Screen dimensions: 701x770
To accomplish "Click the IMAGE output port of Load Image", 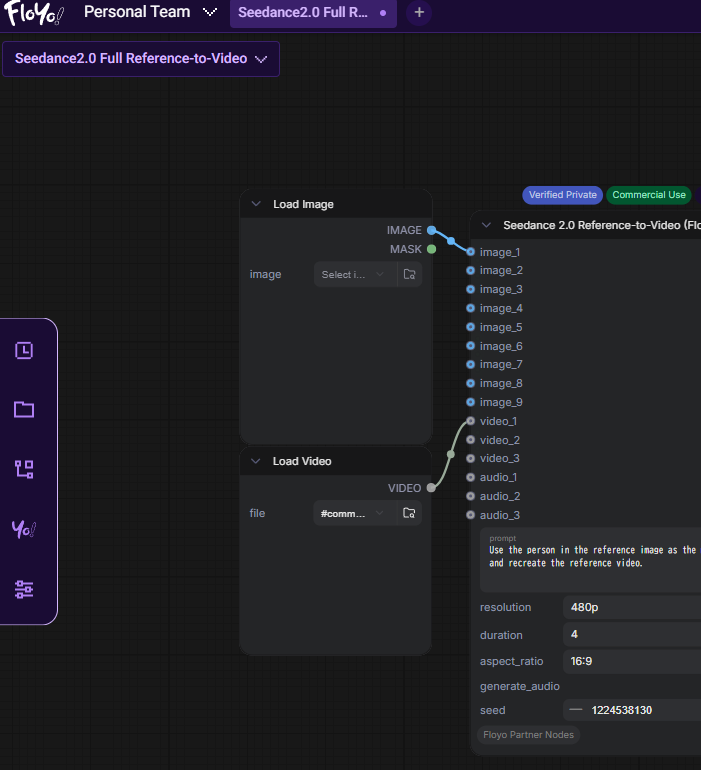I will pyautogui.click(x=431, y=230).
